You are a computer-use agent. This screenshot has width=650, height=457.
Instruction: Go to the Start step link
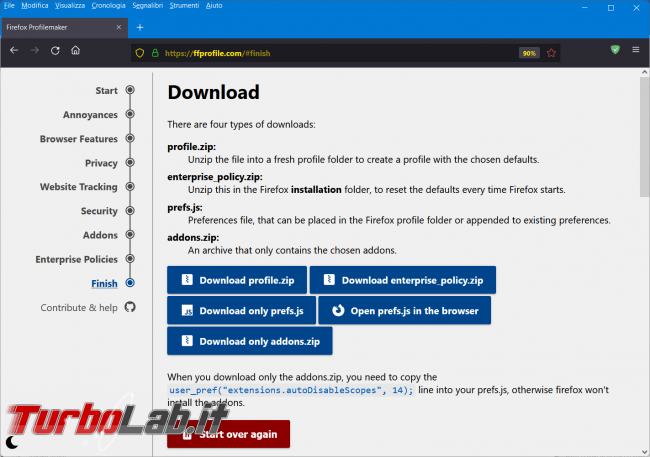pyautogui.click(x=107, y=90)
